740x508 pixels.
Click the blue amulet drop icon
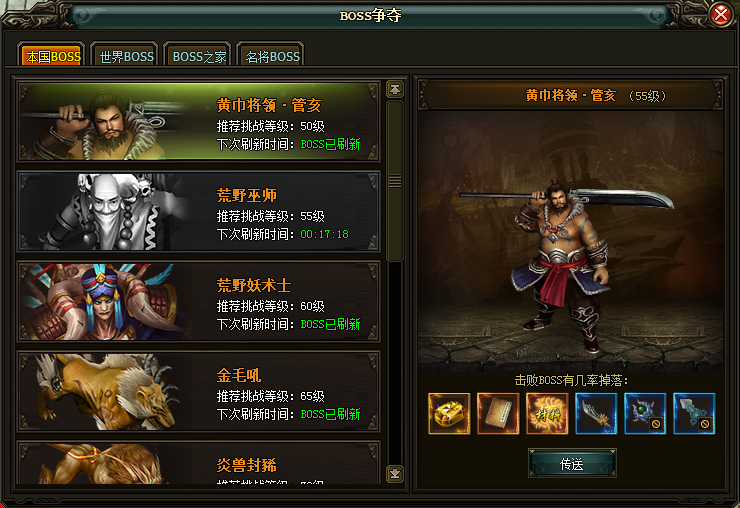pyautogui.click(x=645, y=414)
